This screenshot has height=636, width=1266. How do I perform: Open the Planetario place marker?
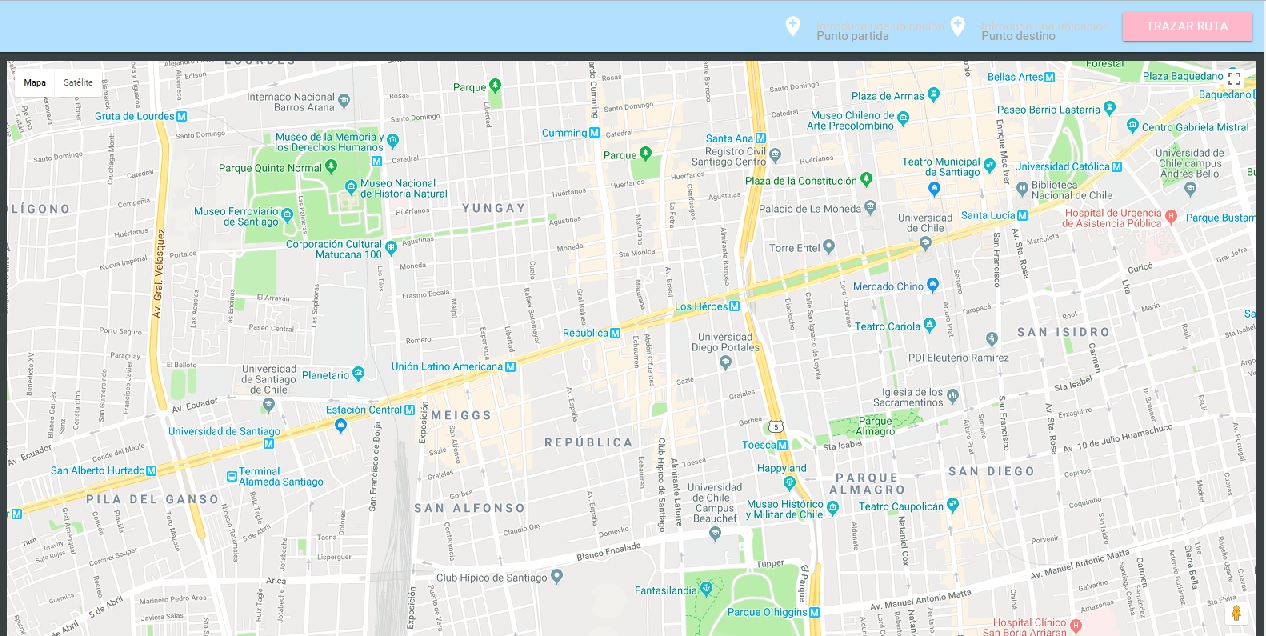click(x=358, y=374)
